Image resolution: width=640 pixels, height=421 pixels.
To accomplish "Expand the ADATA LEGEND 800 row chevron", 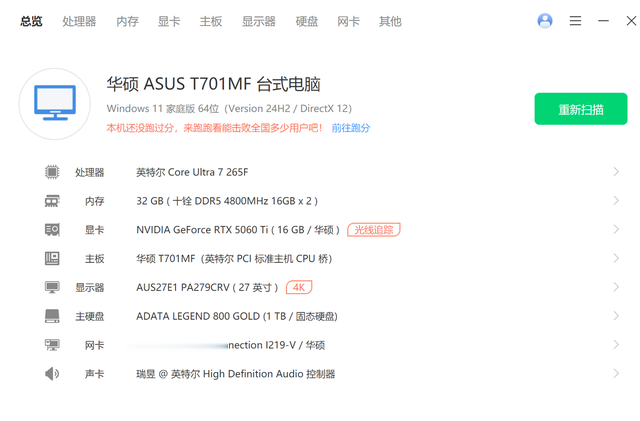I will 616,316.
